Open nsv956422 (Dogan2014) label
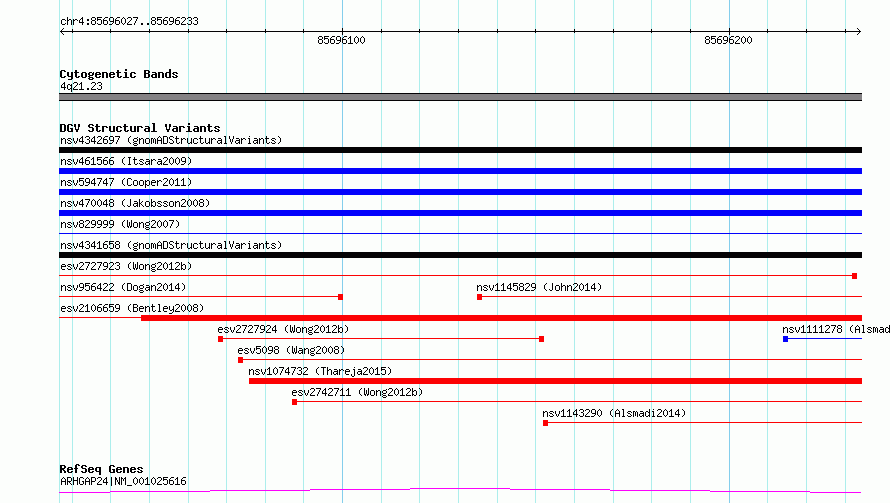This screenshot has height=503, width=890. pos(123,287)
